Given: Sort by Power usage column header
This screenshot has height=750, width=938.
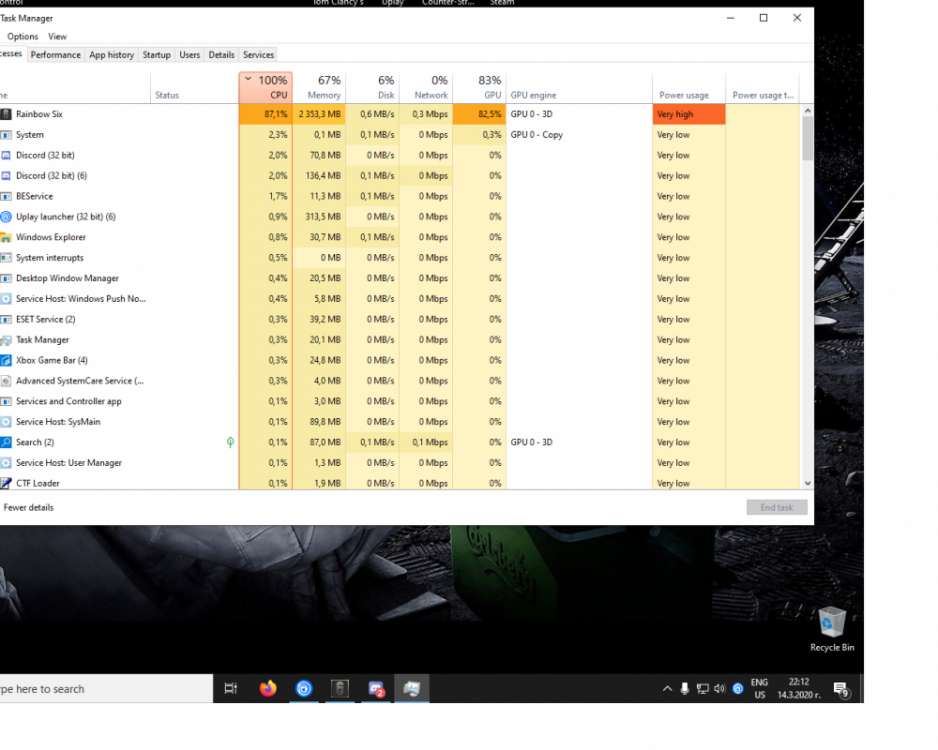Looking at the screenshot, I should point(689,87).
